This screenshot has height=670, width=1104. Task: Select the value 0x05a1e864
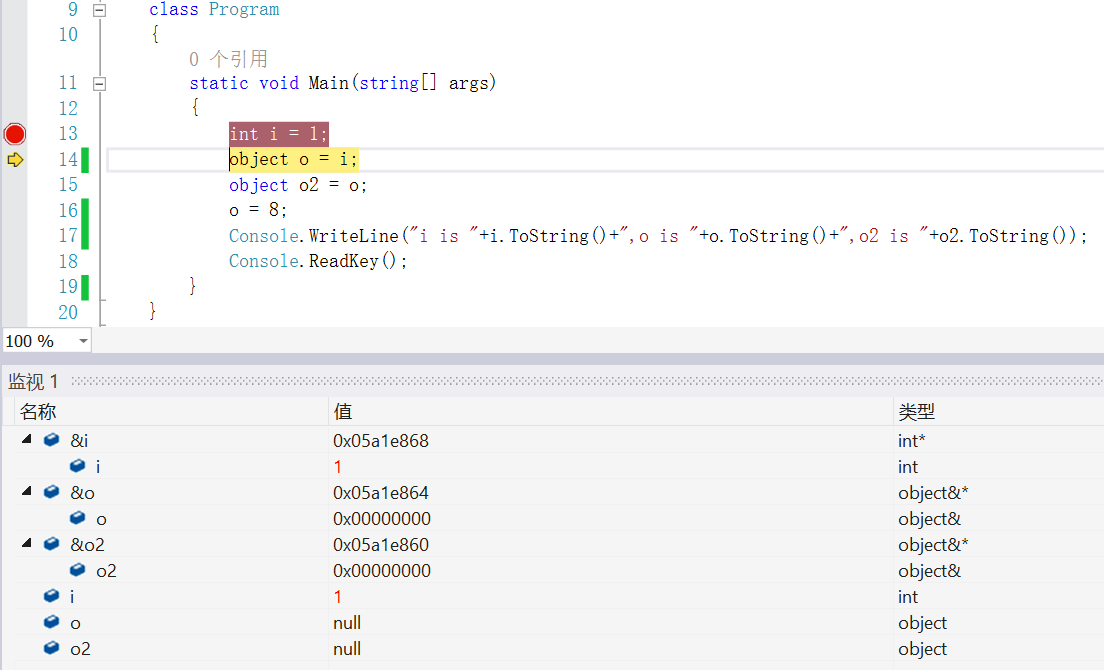pos(381,493)
